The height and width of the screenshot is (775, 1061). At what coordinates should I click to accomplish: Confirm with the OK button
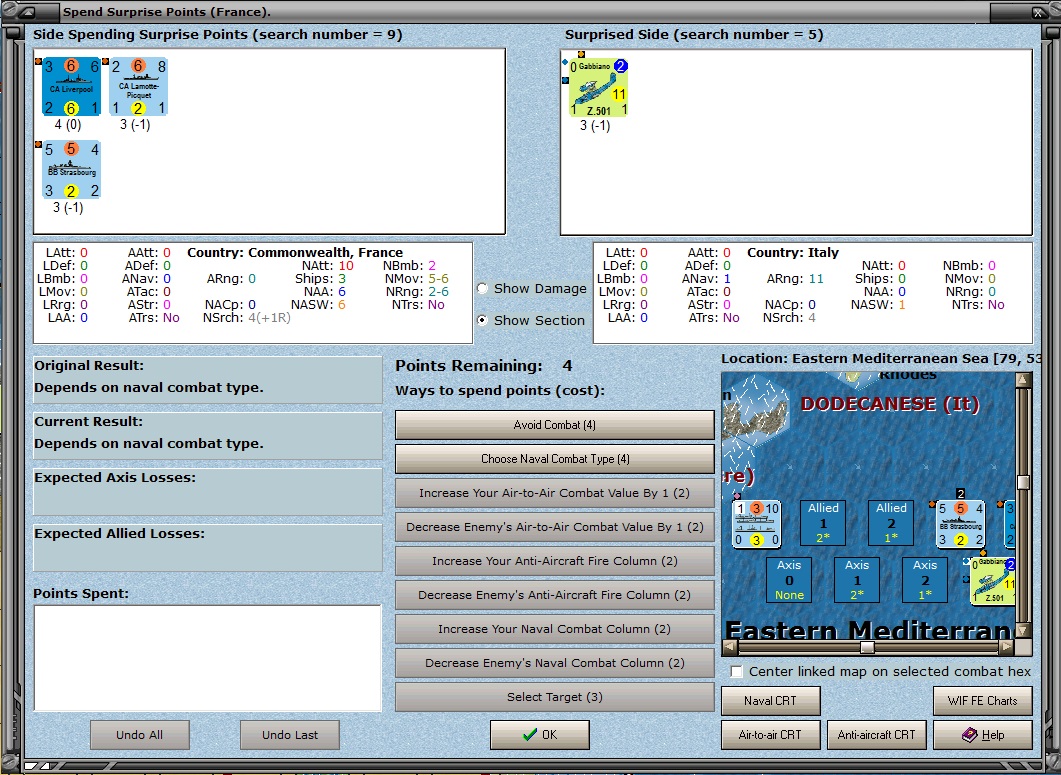click(539, 734)
